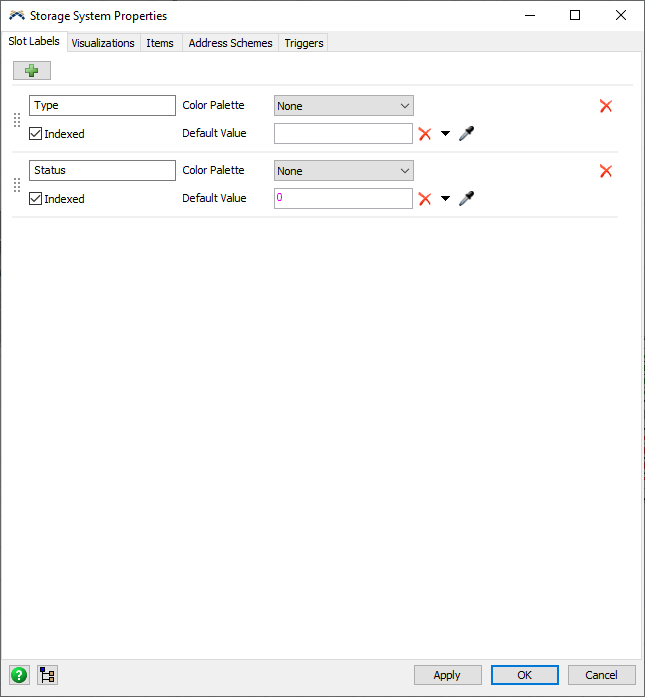Image resolution: width=645 pixels, height=697 pixels.
Task: Clear the Status default value with red X
Action: (x=425, y=199)
